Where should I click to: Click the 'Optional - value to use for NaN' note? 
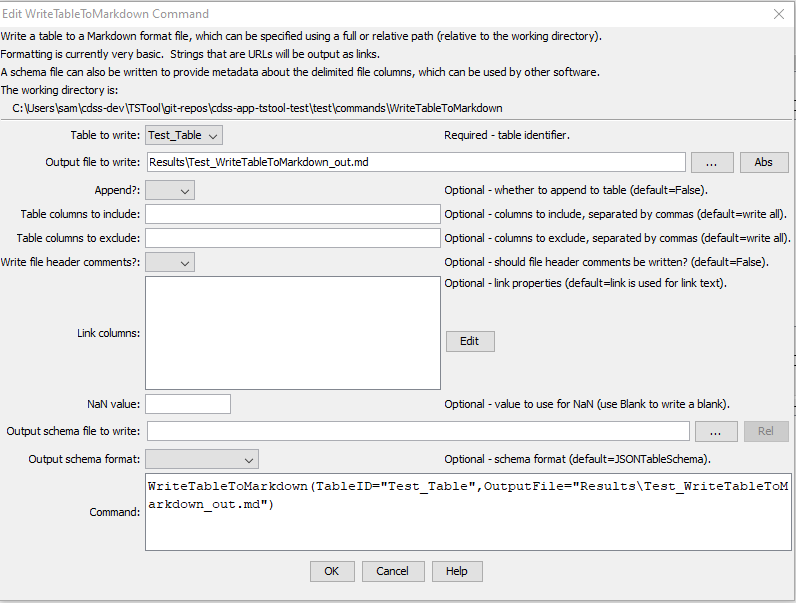pyautogui.click(x=587, y=405)
